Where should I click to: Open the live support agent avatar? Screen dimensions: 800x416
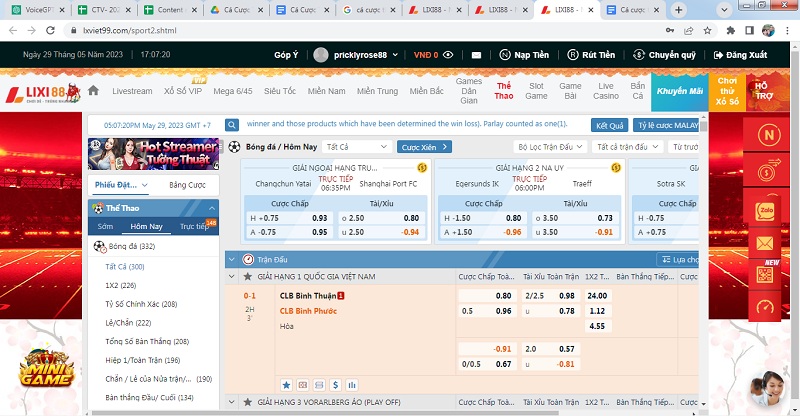(x=767, y=389)
